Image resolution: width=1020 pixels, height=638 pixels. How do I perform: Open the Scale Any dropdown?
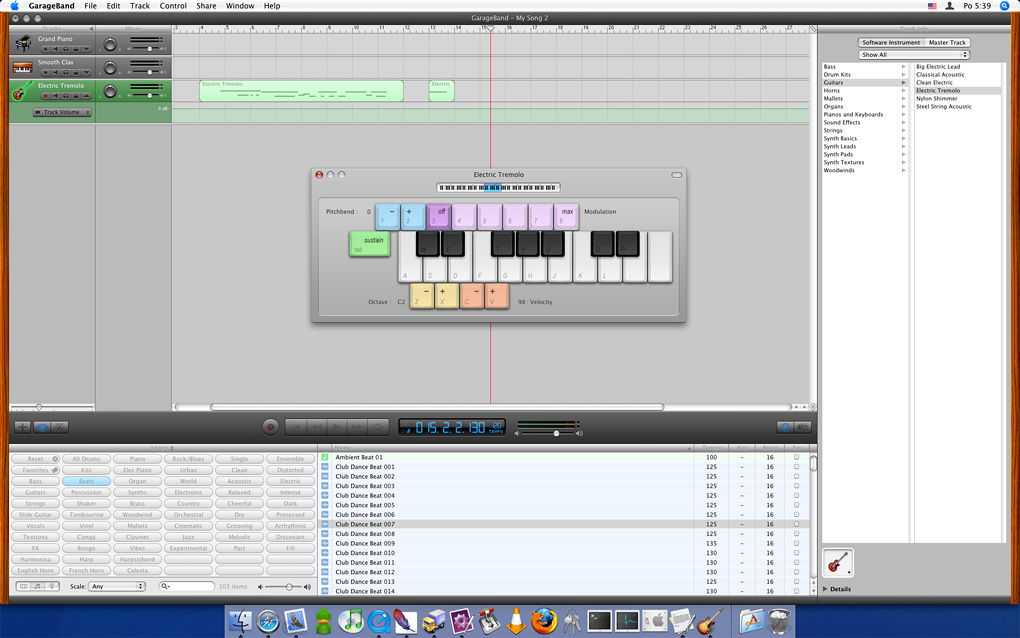116,586
